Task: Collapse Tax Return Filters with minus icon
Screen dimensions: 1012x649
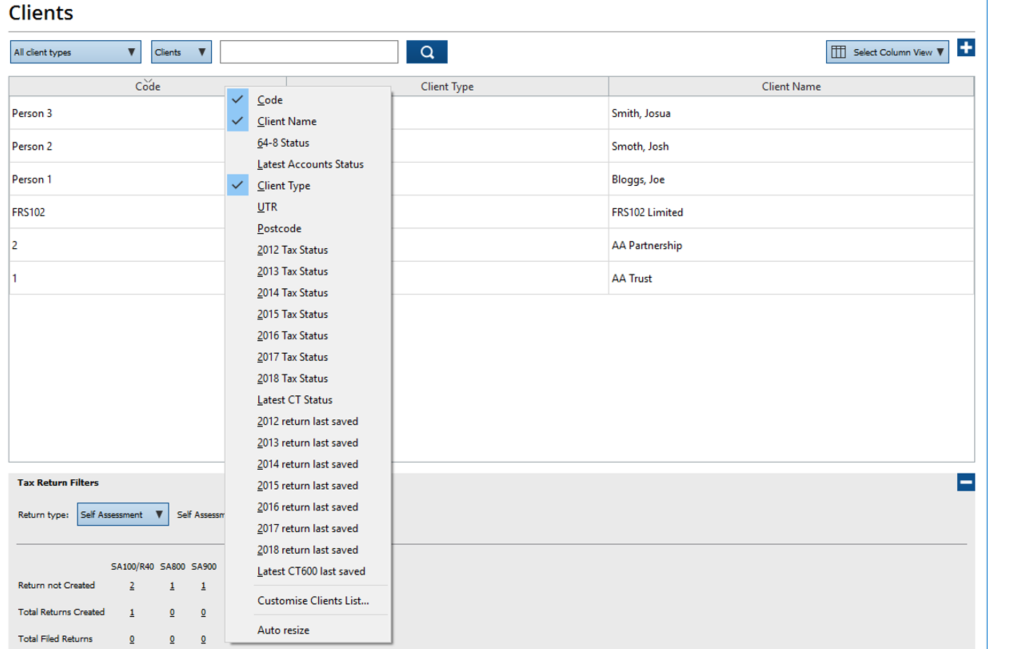Action: [965, 483]
